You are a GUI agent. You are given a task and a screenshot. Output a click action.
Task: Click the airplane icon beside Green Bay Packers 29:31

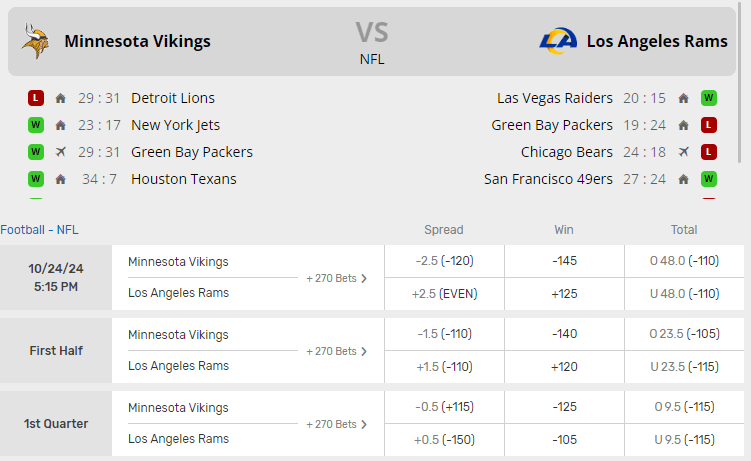tap(61, 152)
